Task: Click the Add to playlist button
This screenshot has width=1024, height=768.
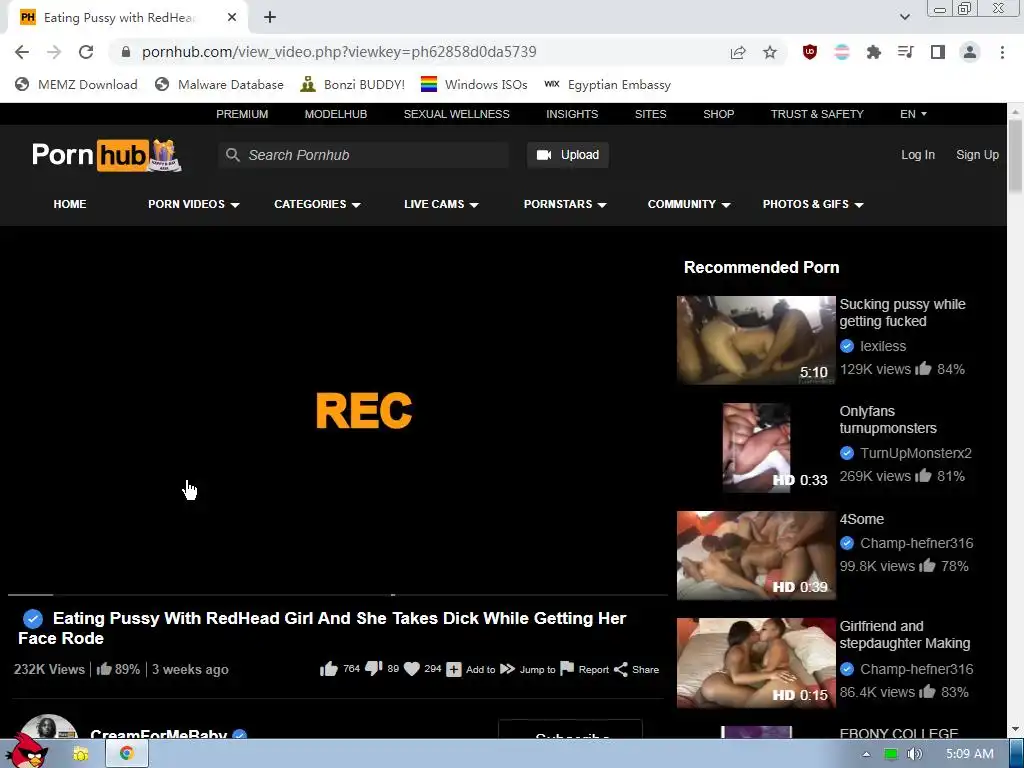Action: [x=471, y=669]
